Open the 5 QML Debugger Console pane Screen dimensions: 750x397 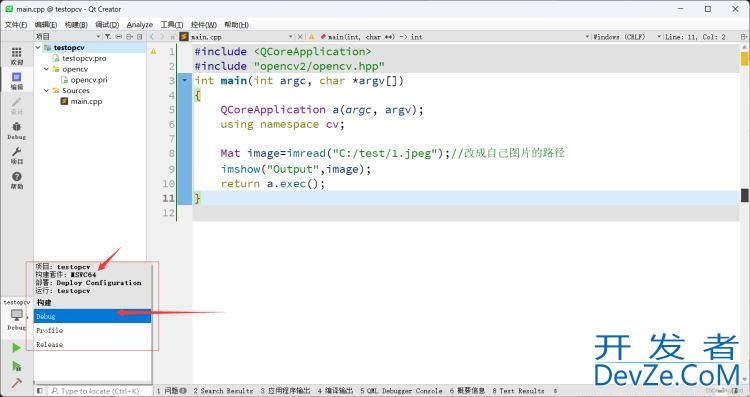[x=401, y=391]
